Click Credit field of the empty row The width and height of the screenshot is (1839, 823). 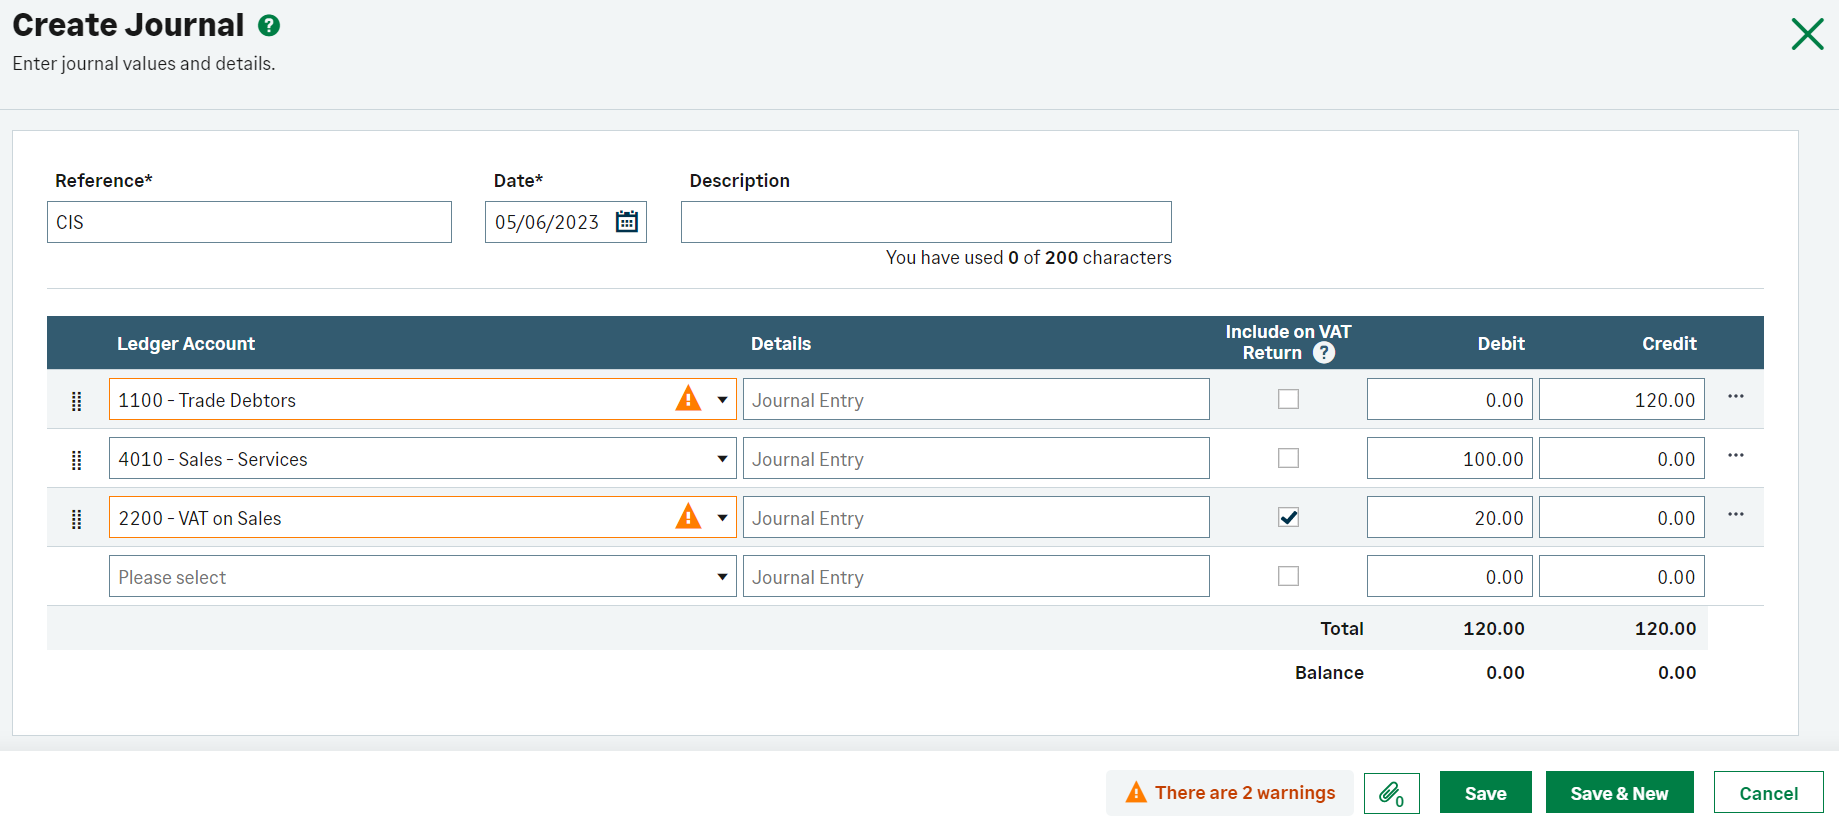tap(1622, 577)
